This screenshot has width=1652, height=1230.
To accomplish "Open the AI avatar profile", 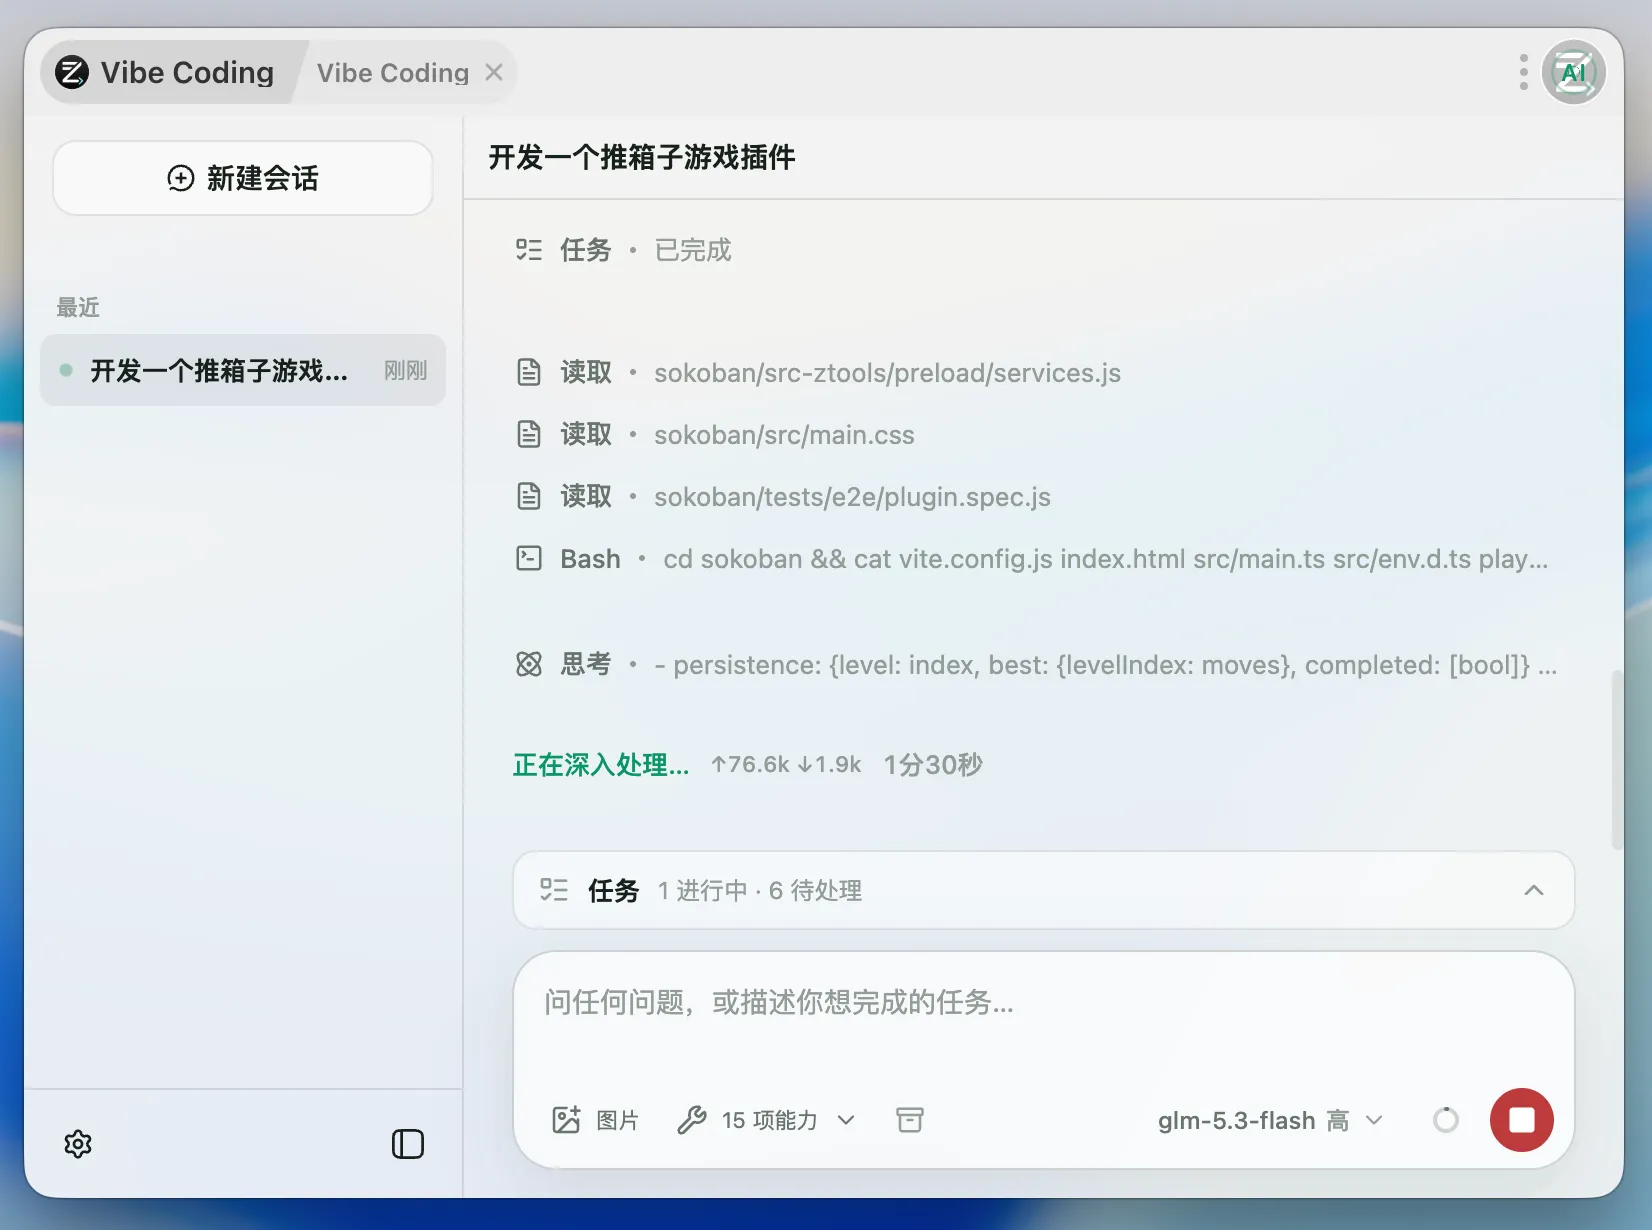I will [1573, 72].
